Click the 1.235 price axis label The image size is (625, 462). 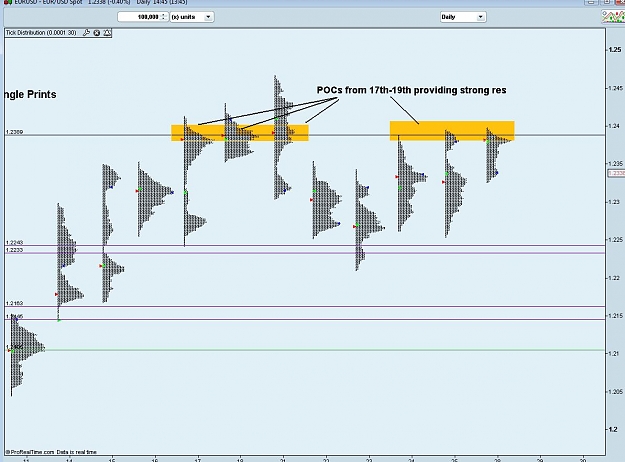tap(616, 163)
